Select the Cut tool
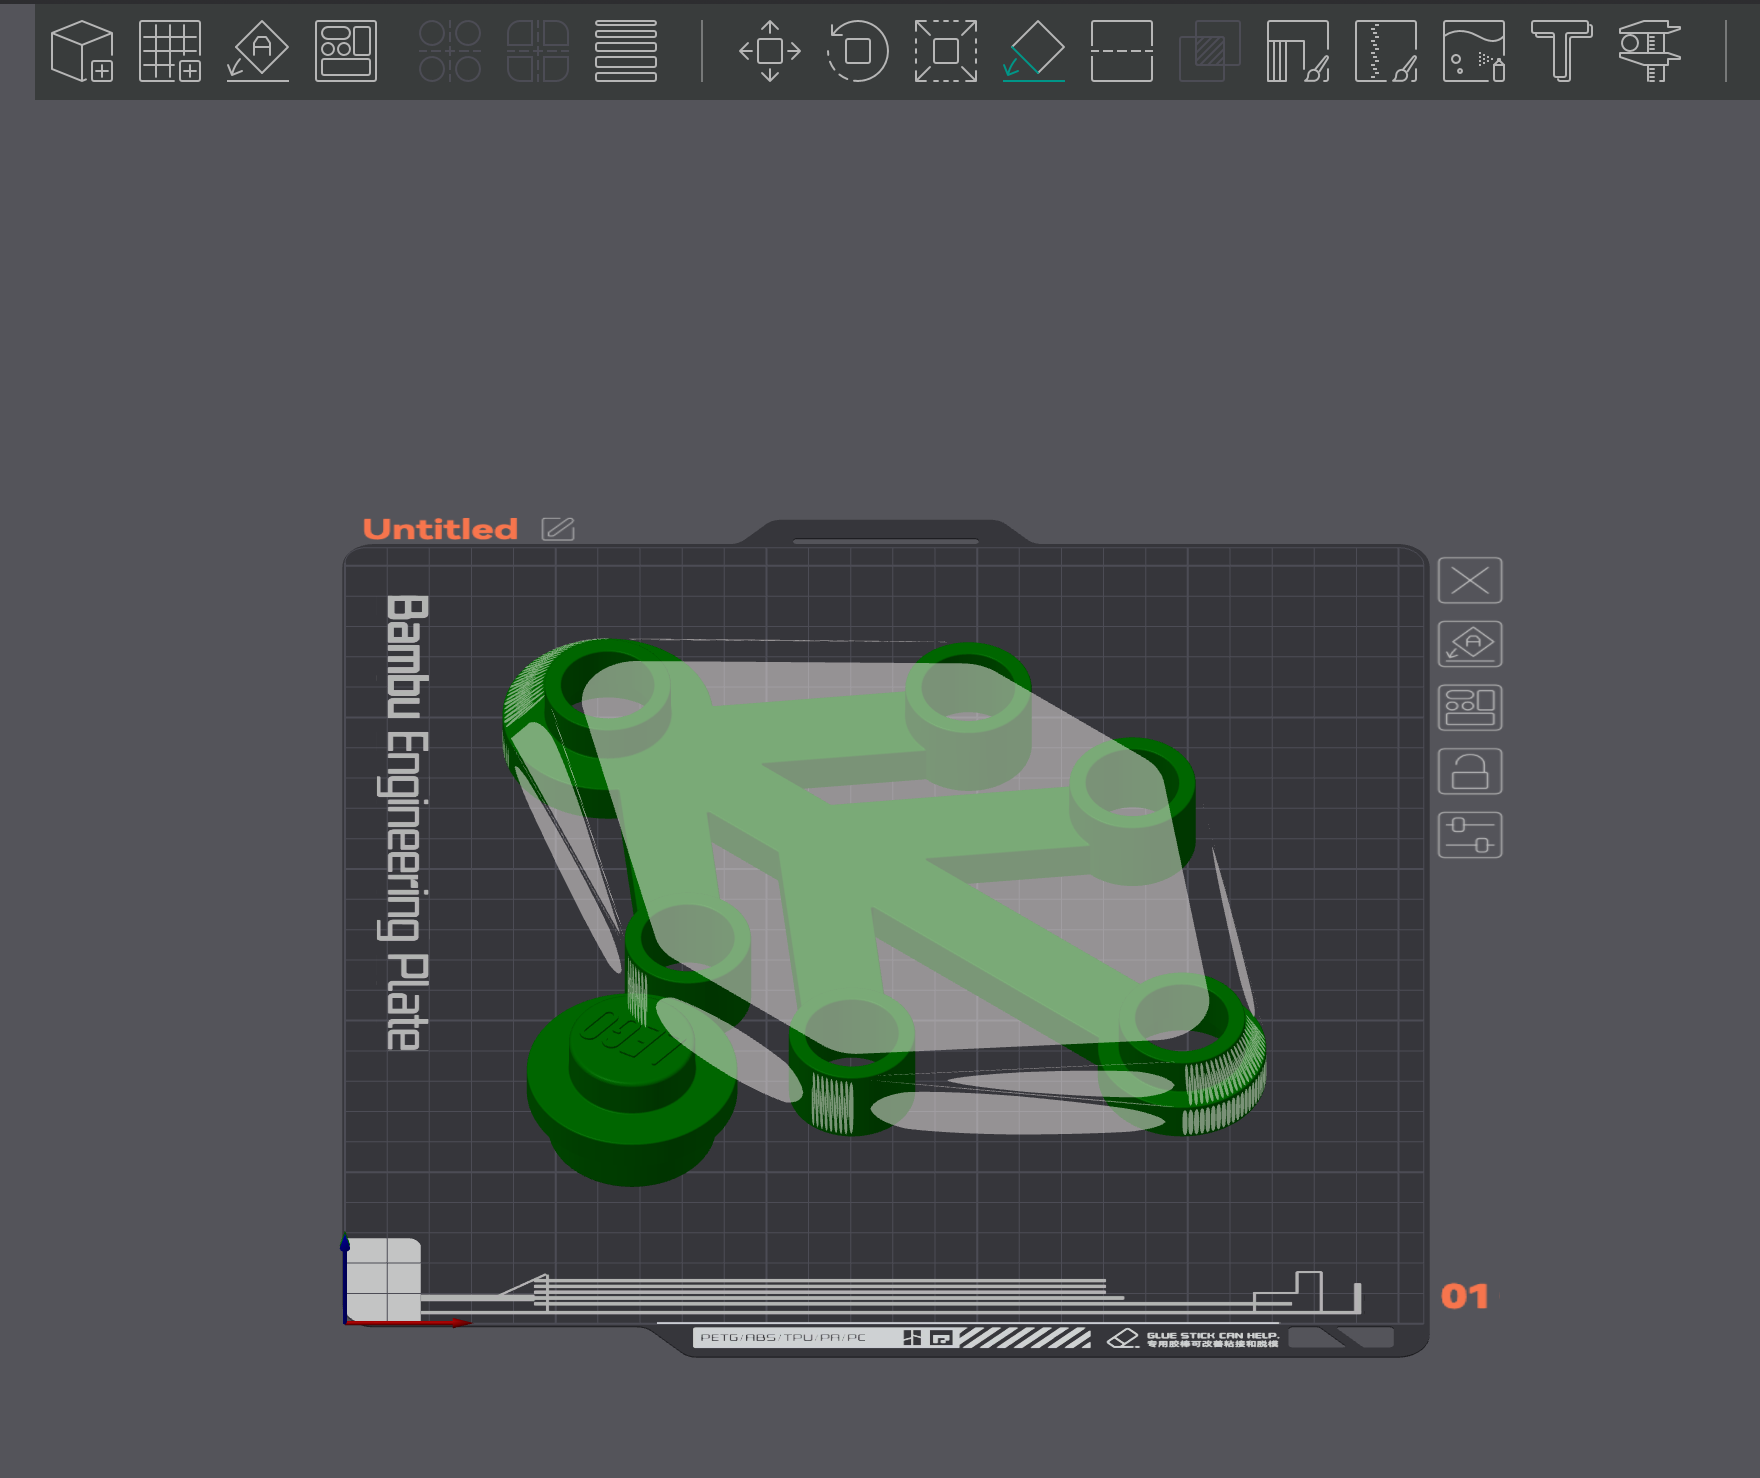The width and height of the screenshot is (1760, 1478). coord(1122,51)
